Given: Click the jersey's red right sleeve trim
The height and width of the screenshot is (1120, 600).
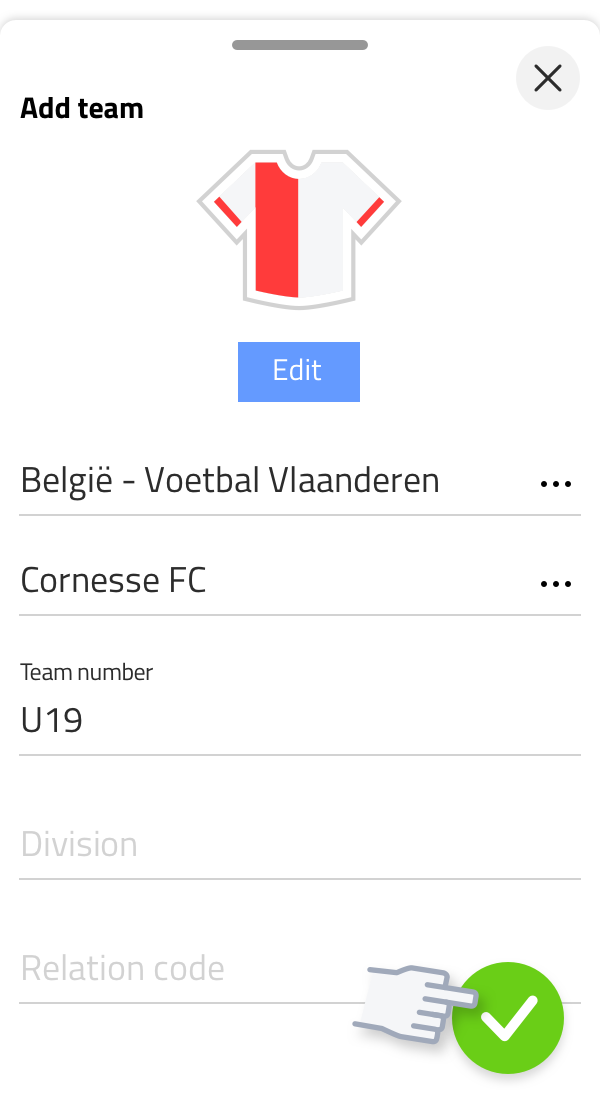Looking at the screenshot, I should tap(370, 212).
